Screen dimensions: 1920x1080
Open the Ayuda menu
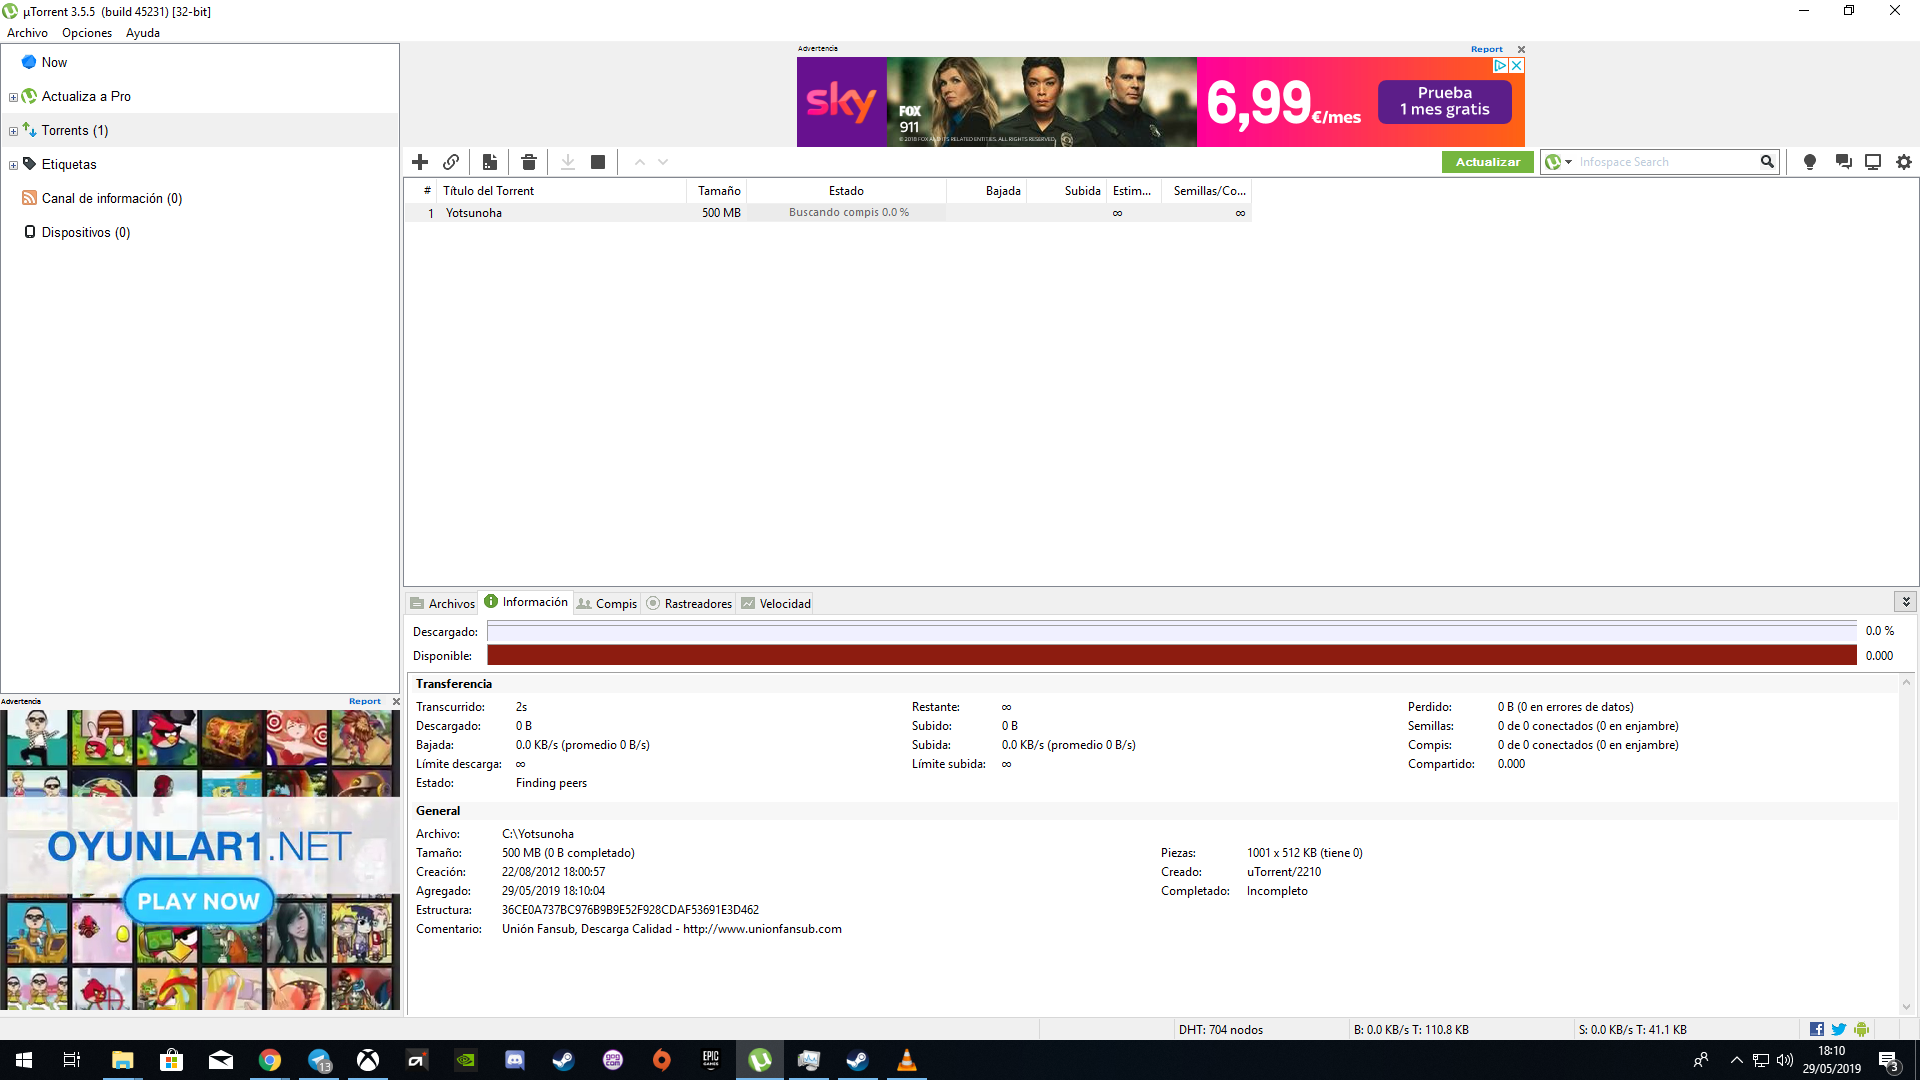(143, 33)
